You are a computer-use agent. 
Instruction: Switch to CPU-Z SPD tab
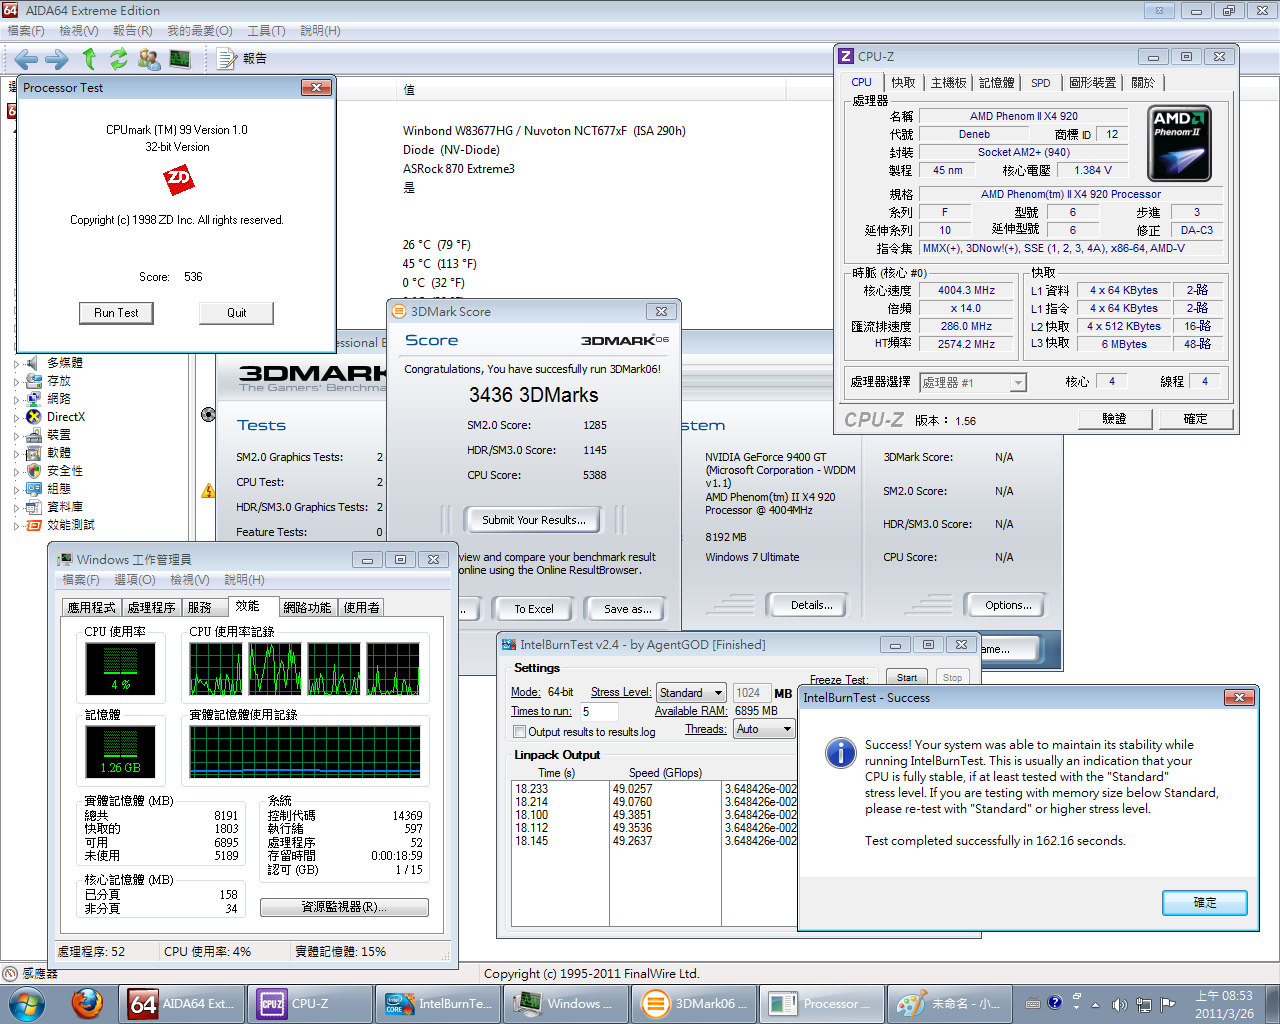pyautogui.click(x=1041, y=83)
